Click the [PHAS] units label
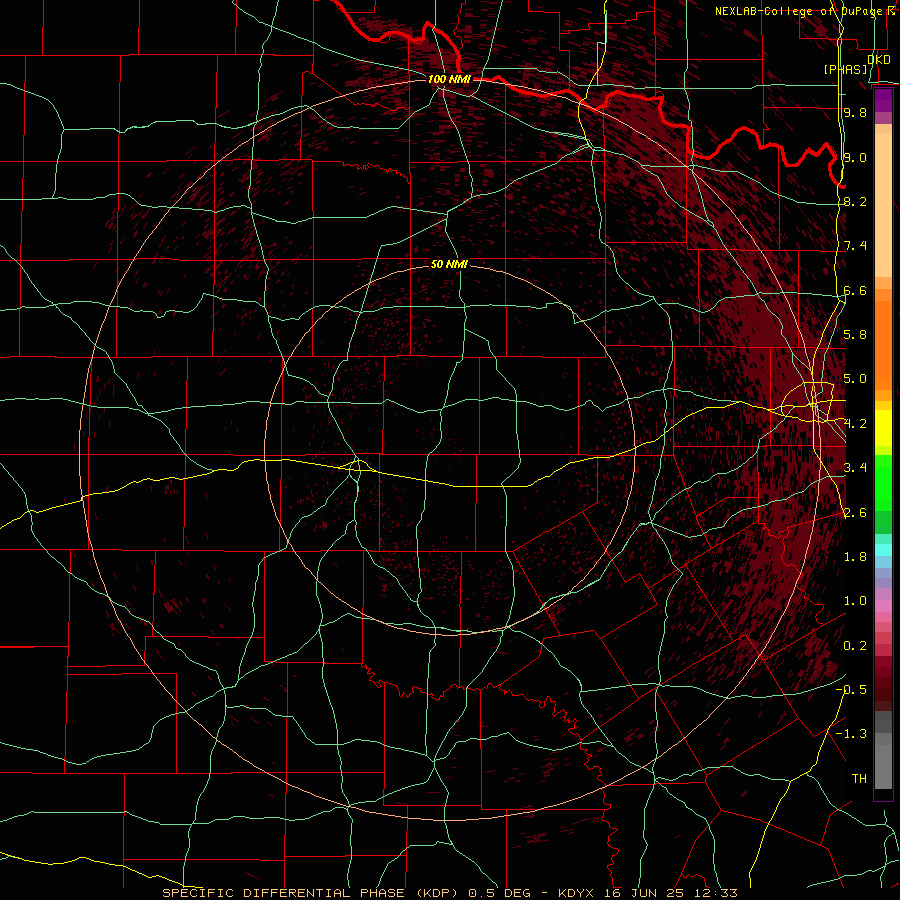Viewport: 900px width, 900px height. [845, 69]
